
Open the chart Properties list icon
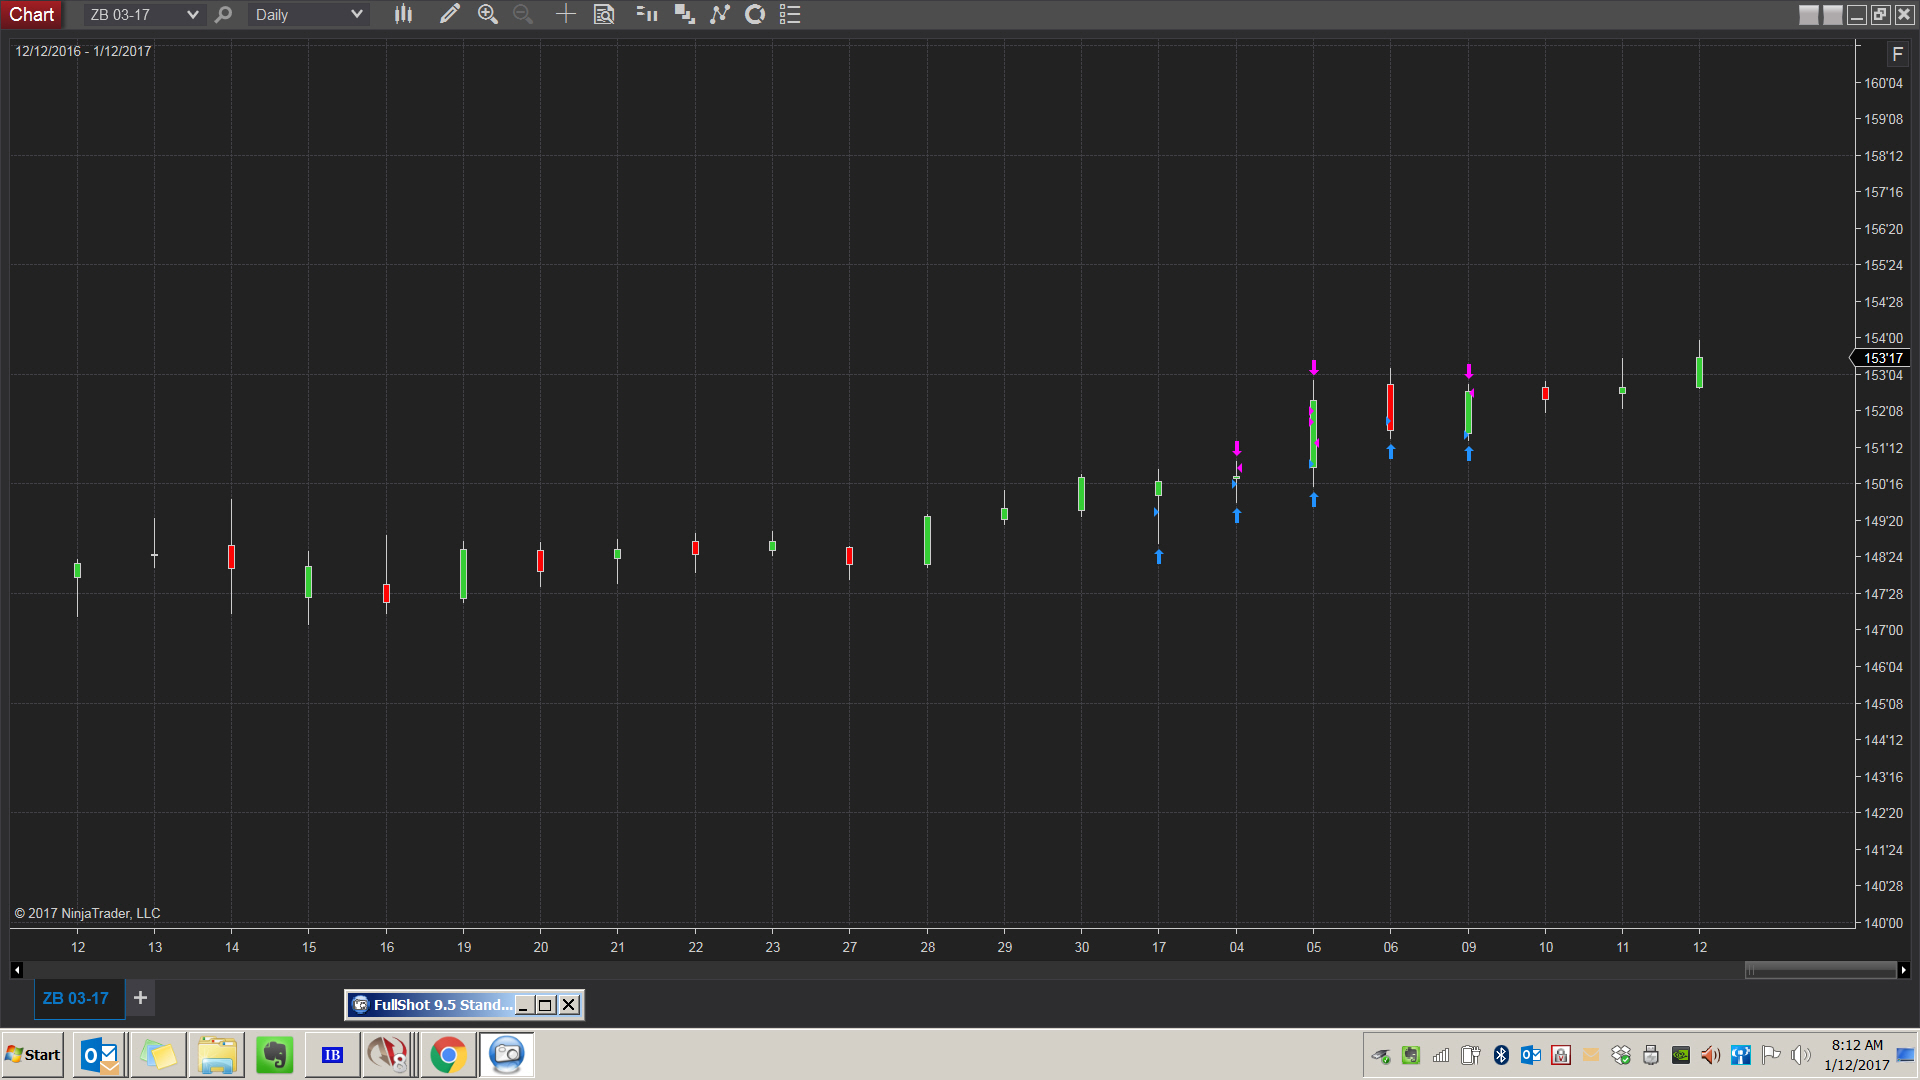(790, 14)
